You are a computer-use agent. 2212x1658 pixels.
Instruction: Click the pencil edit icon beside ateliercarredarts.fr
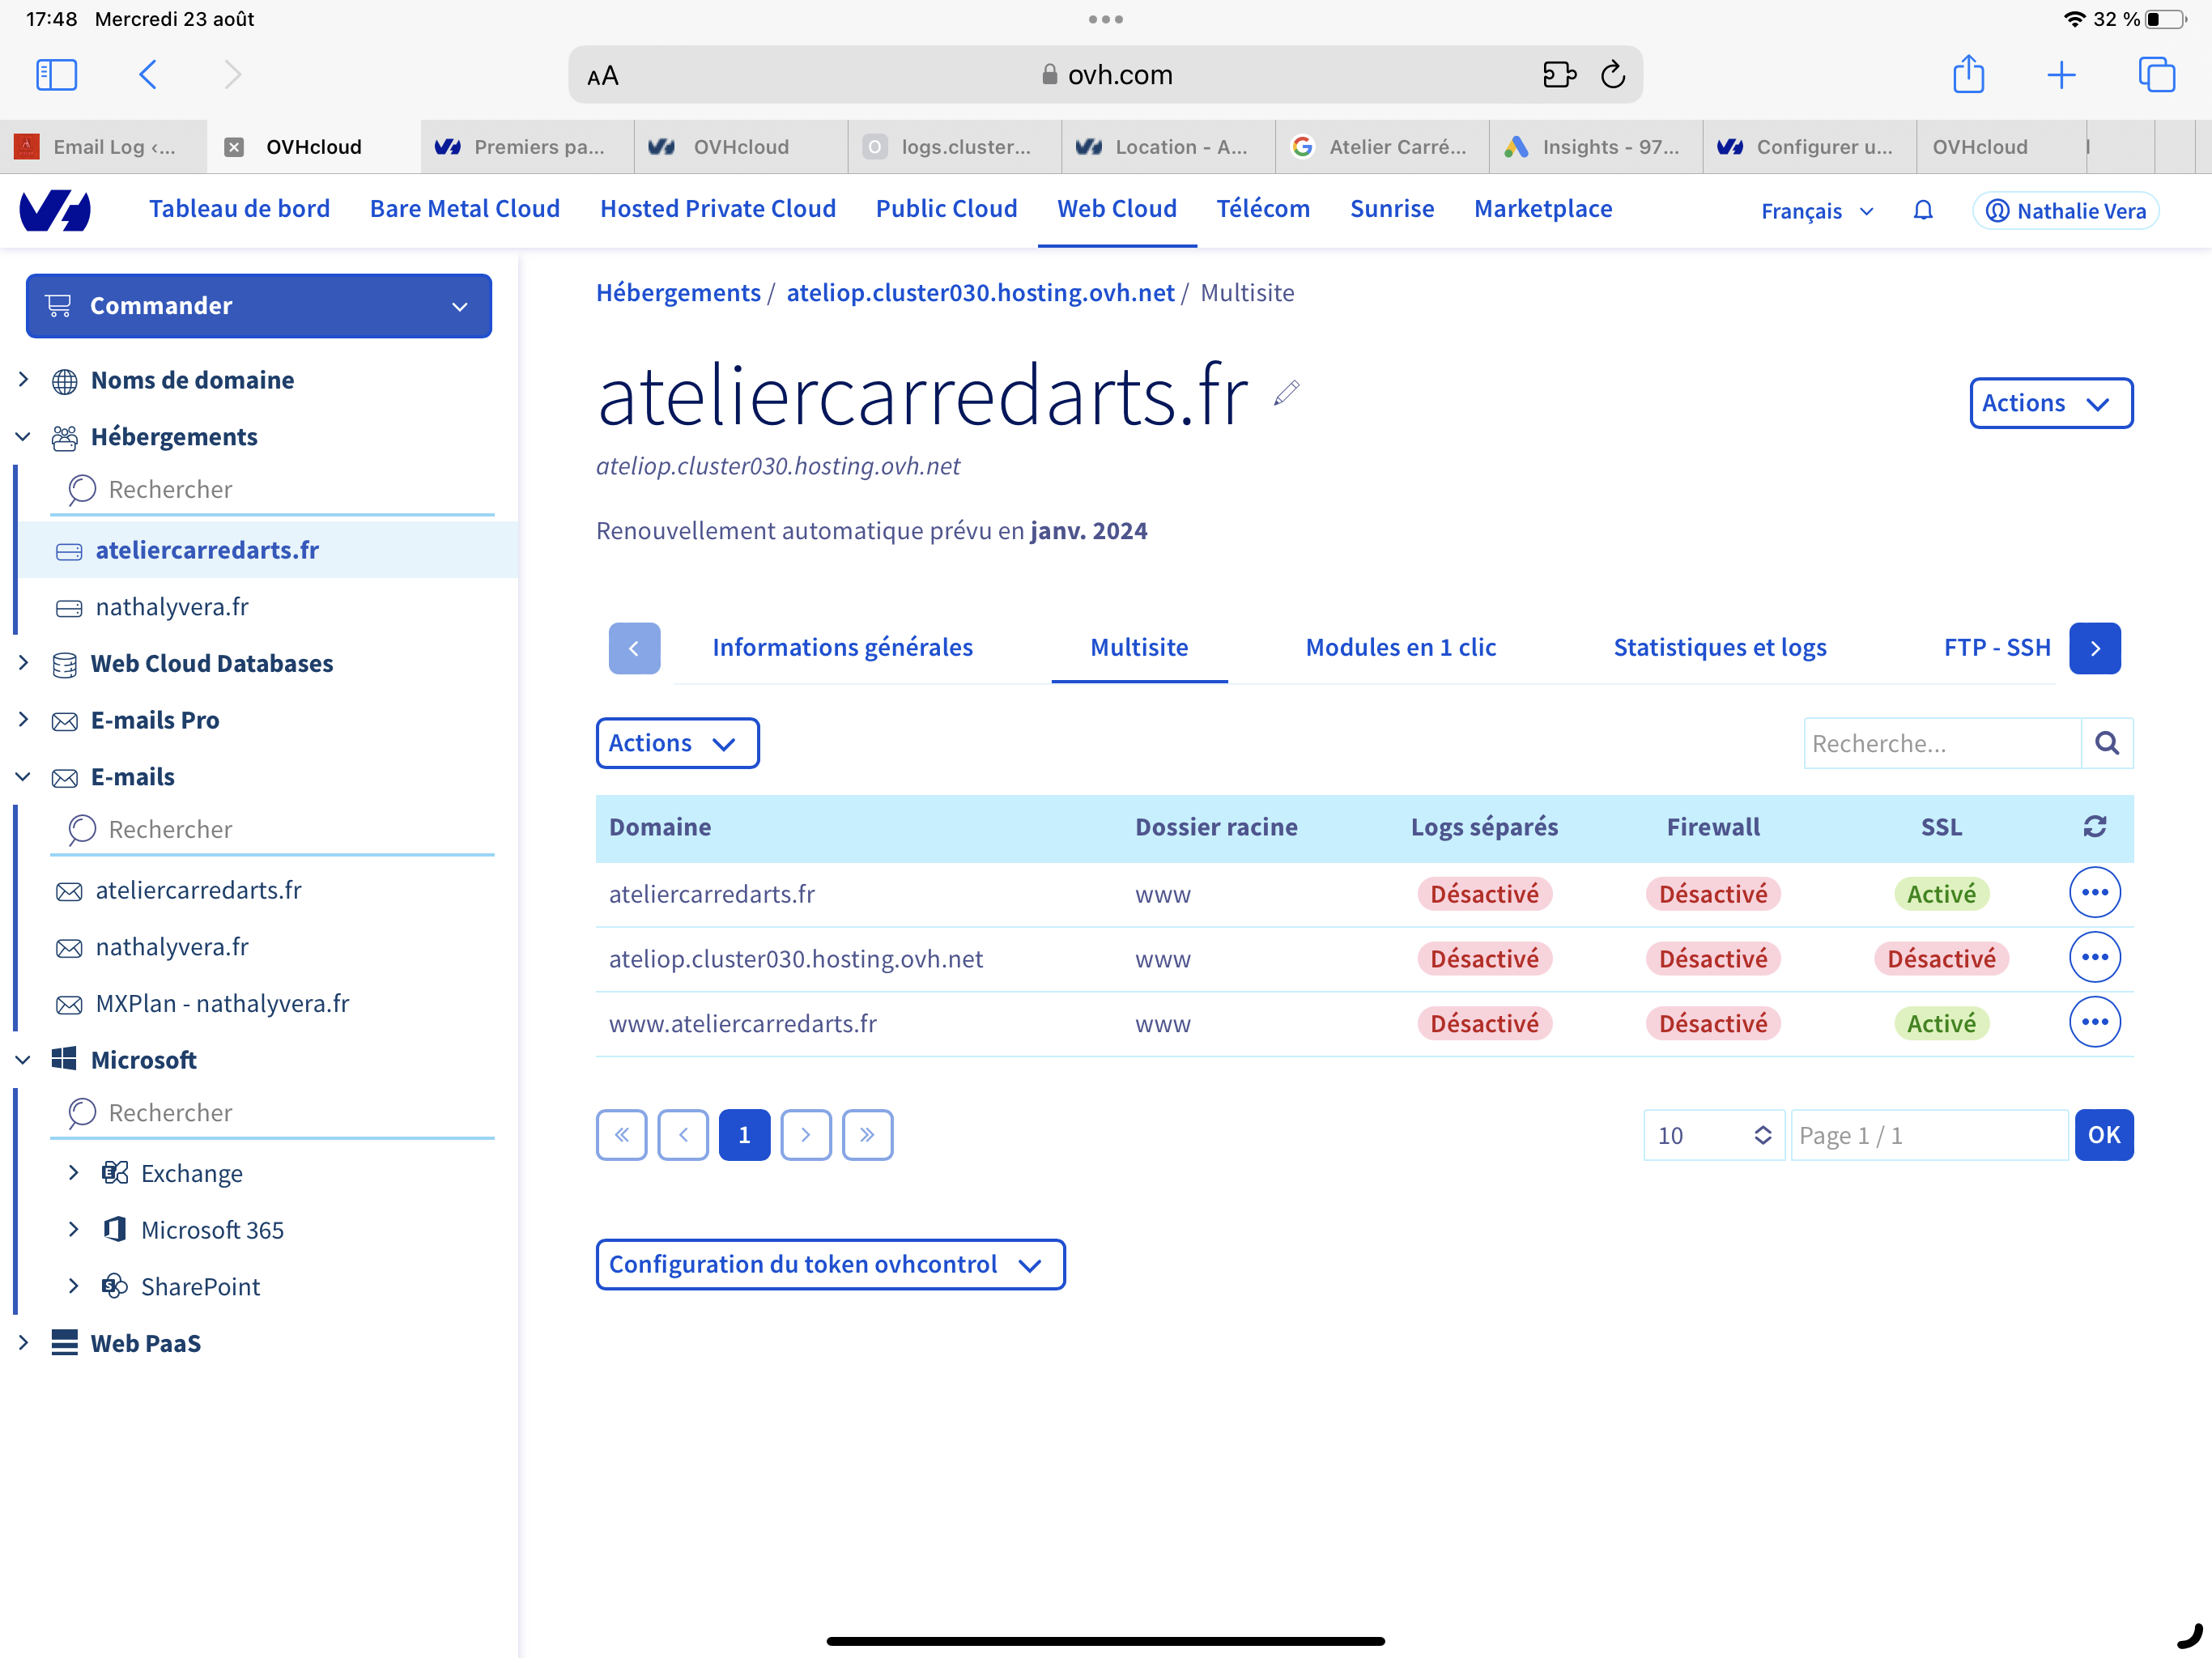1286,393
